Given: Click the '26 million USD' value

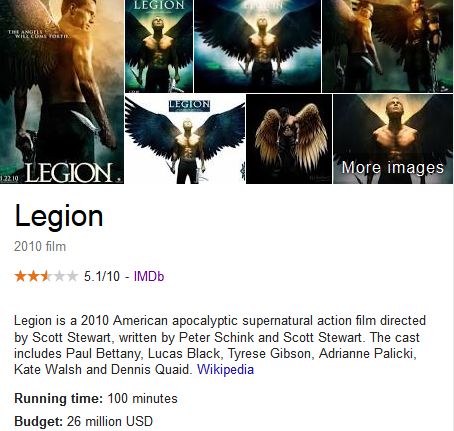Looking at the screenshot, I should click(x=110, y=421).
